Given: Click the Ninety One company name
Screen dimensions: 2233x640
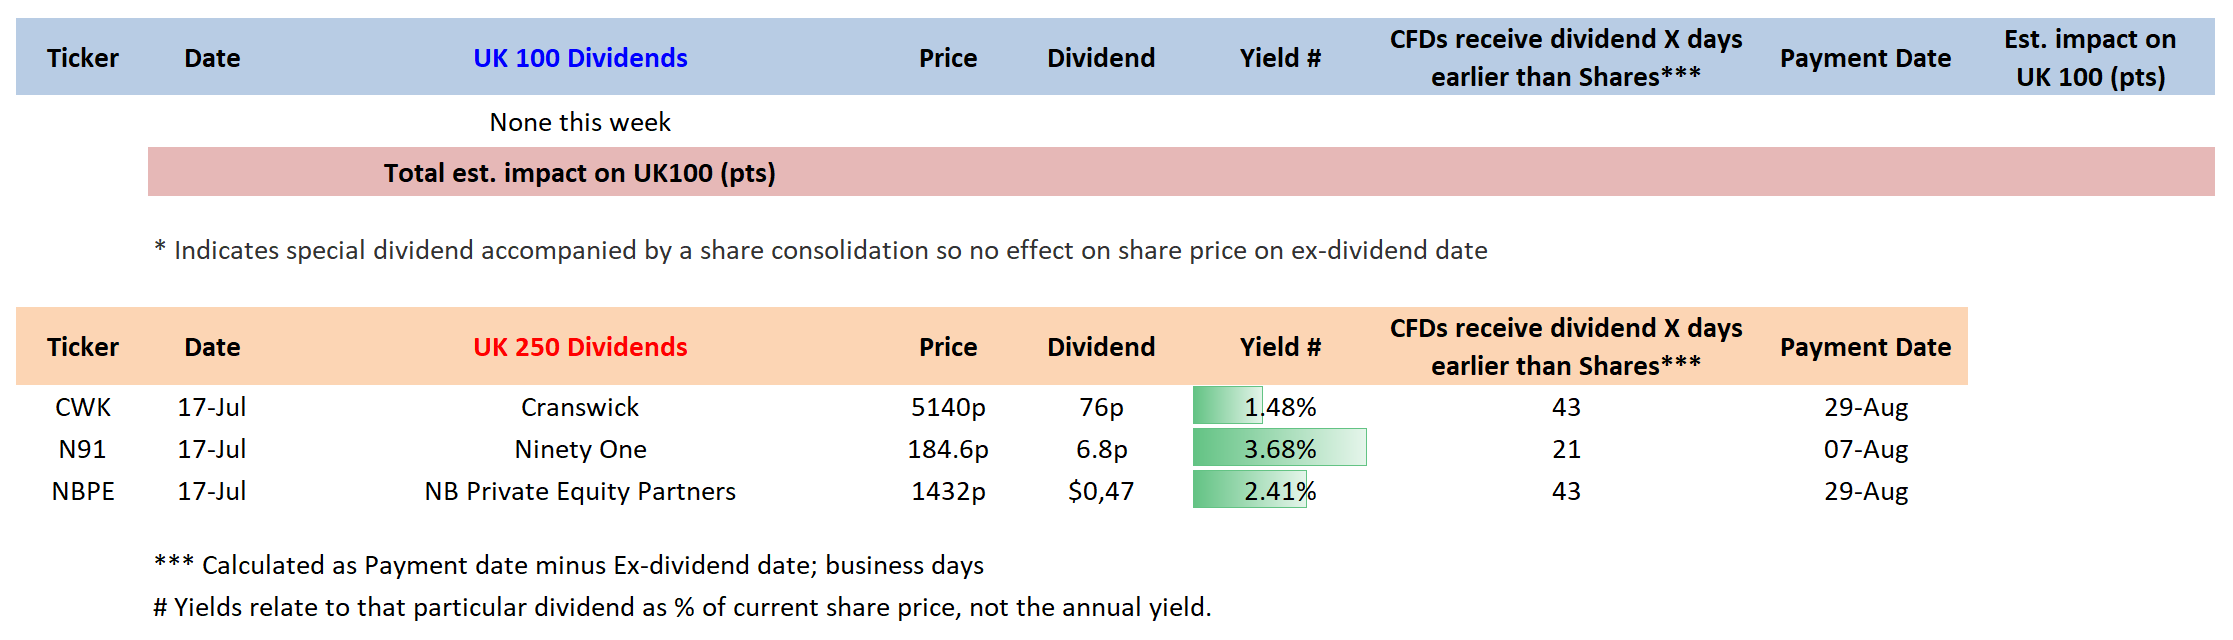Looking at the screenshot, I should coord(580,449).
